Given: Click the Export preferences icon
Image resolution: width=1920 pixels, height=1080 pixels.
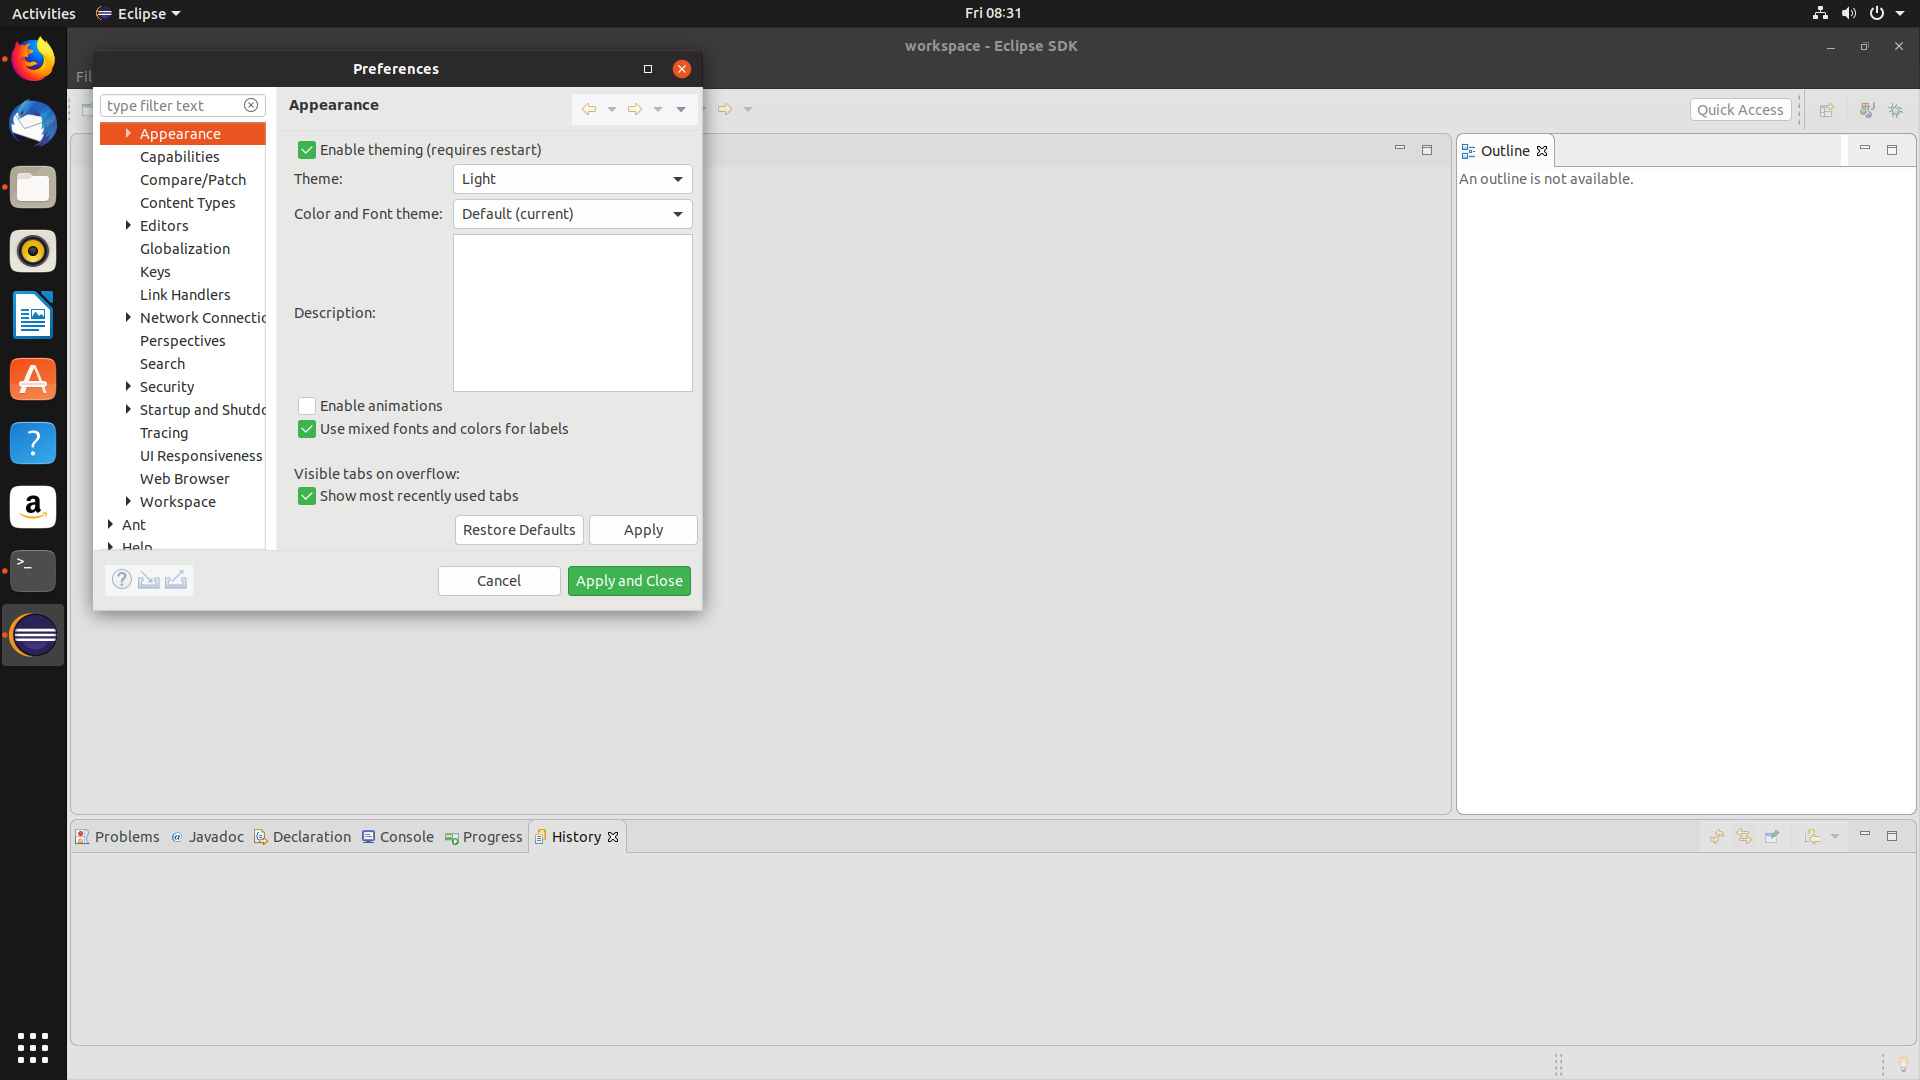Looking at the screenshot, I should (176, 580).
